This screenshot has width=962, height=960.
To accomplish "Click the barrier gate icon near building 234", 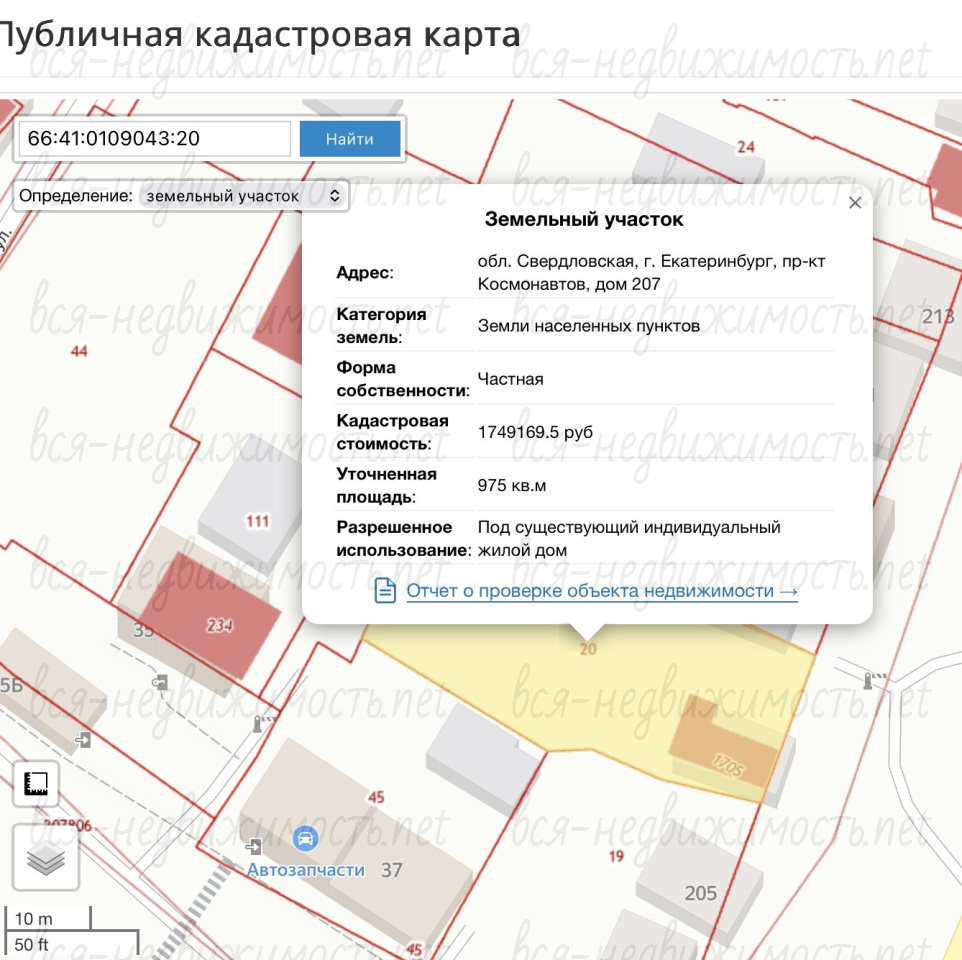I will pyautogui.click(x=264, y=723).
